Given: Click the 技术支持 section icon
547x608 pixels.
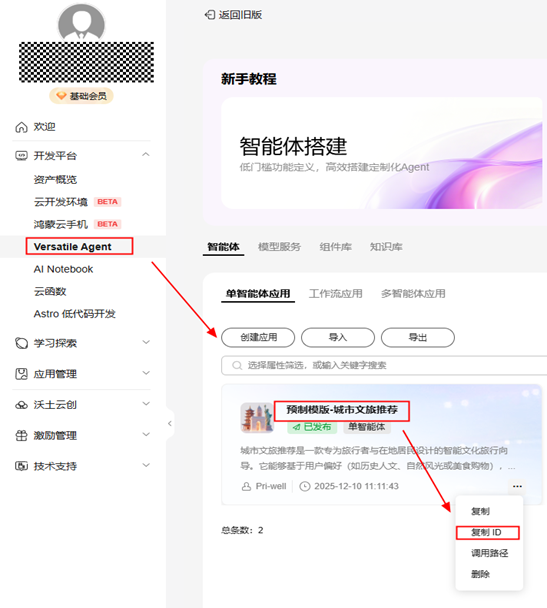Looking at the screenshot, I should tap(21, 466).
